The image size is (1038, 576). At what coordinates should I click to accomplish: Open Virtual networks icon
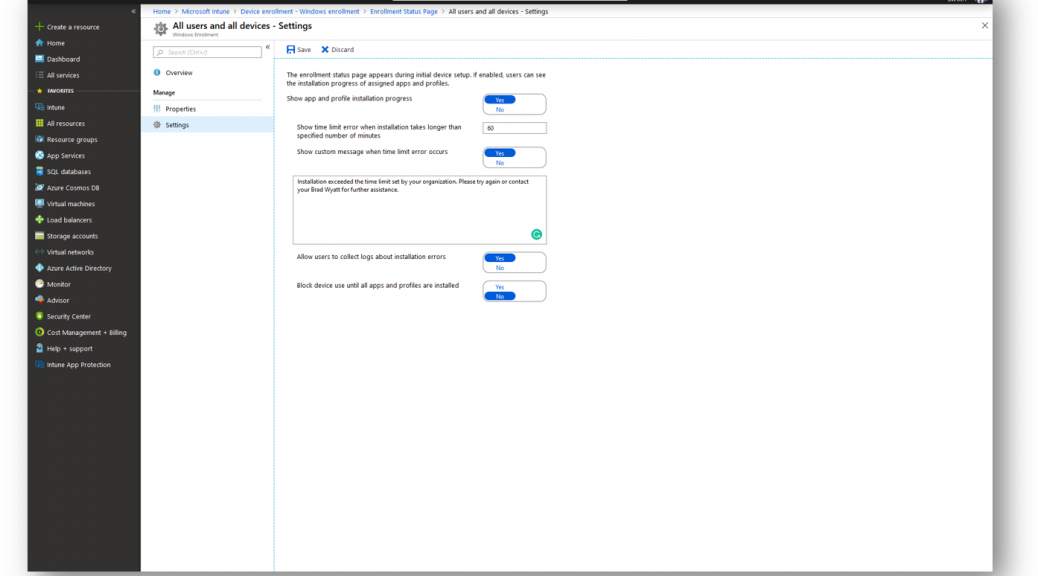tap(39, 252)
